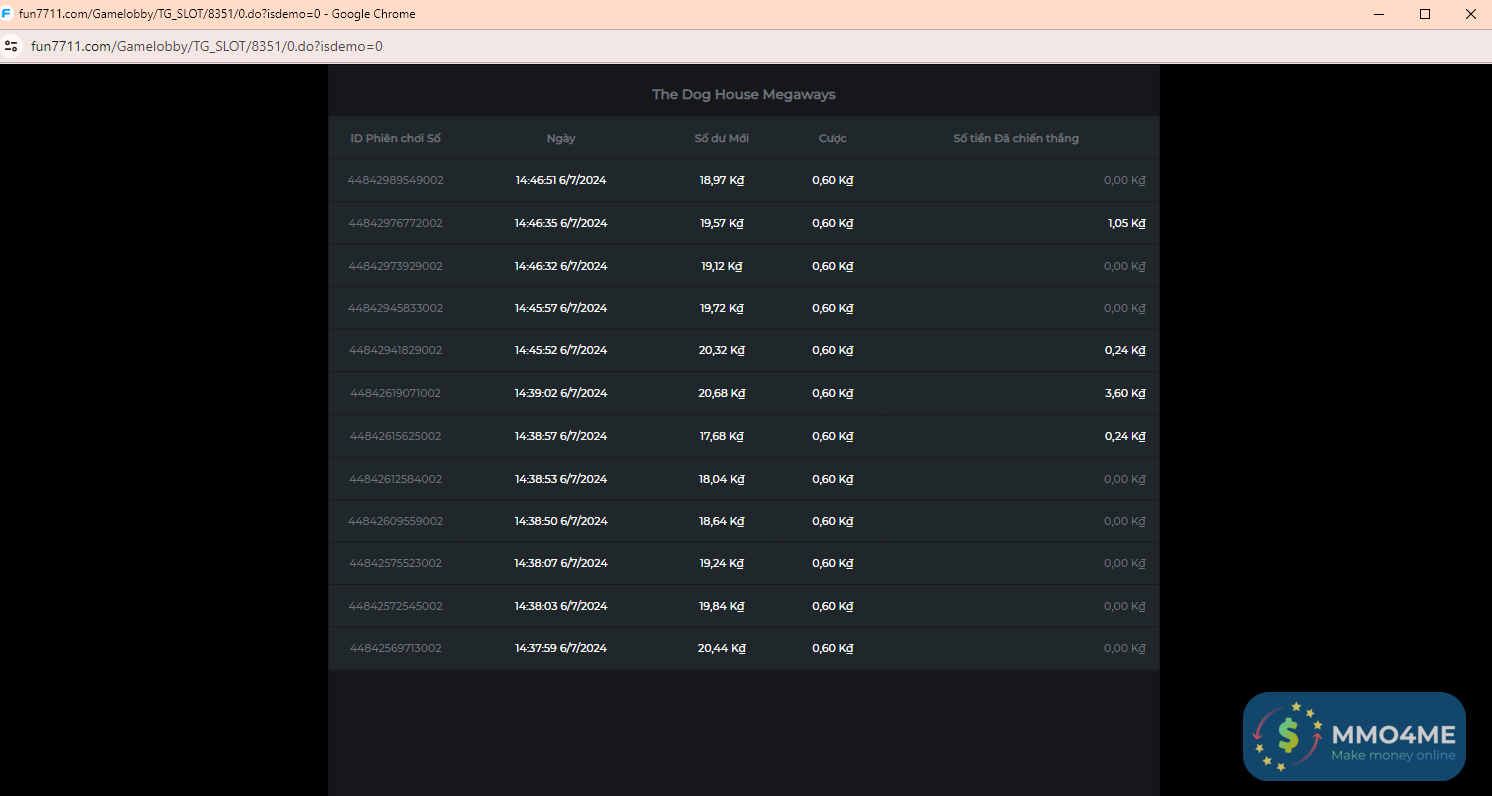The height and width of the screenshot is (796, 1492).
Task: Click the 0,00 K₫ win in the 14:37:59 row
Action: [x=1124, y=648]
